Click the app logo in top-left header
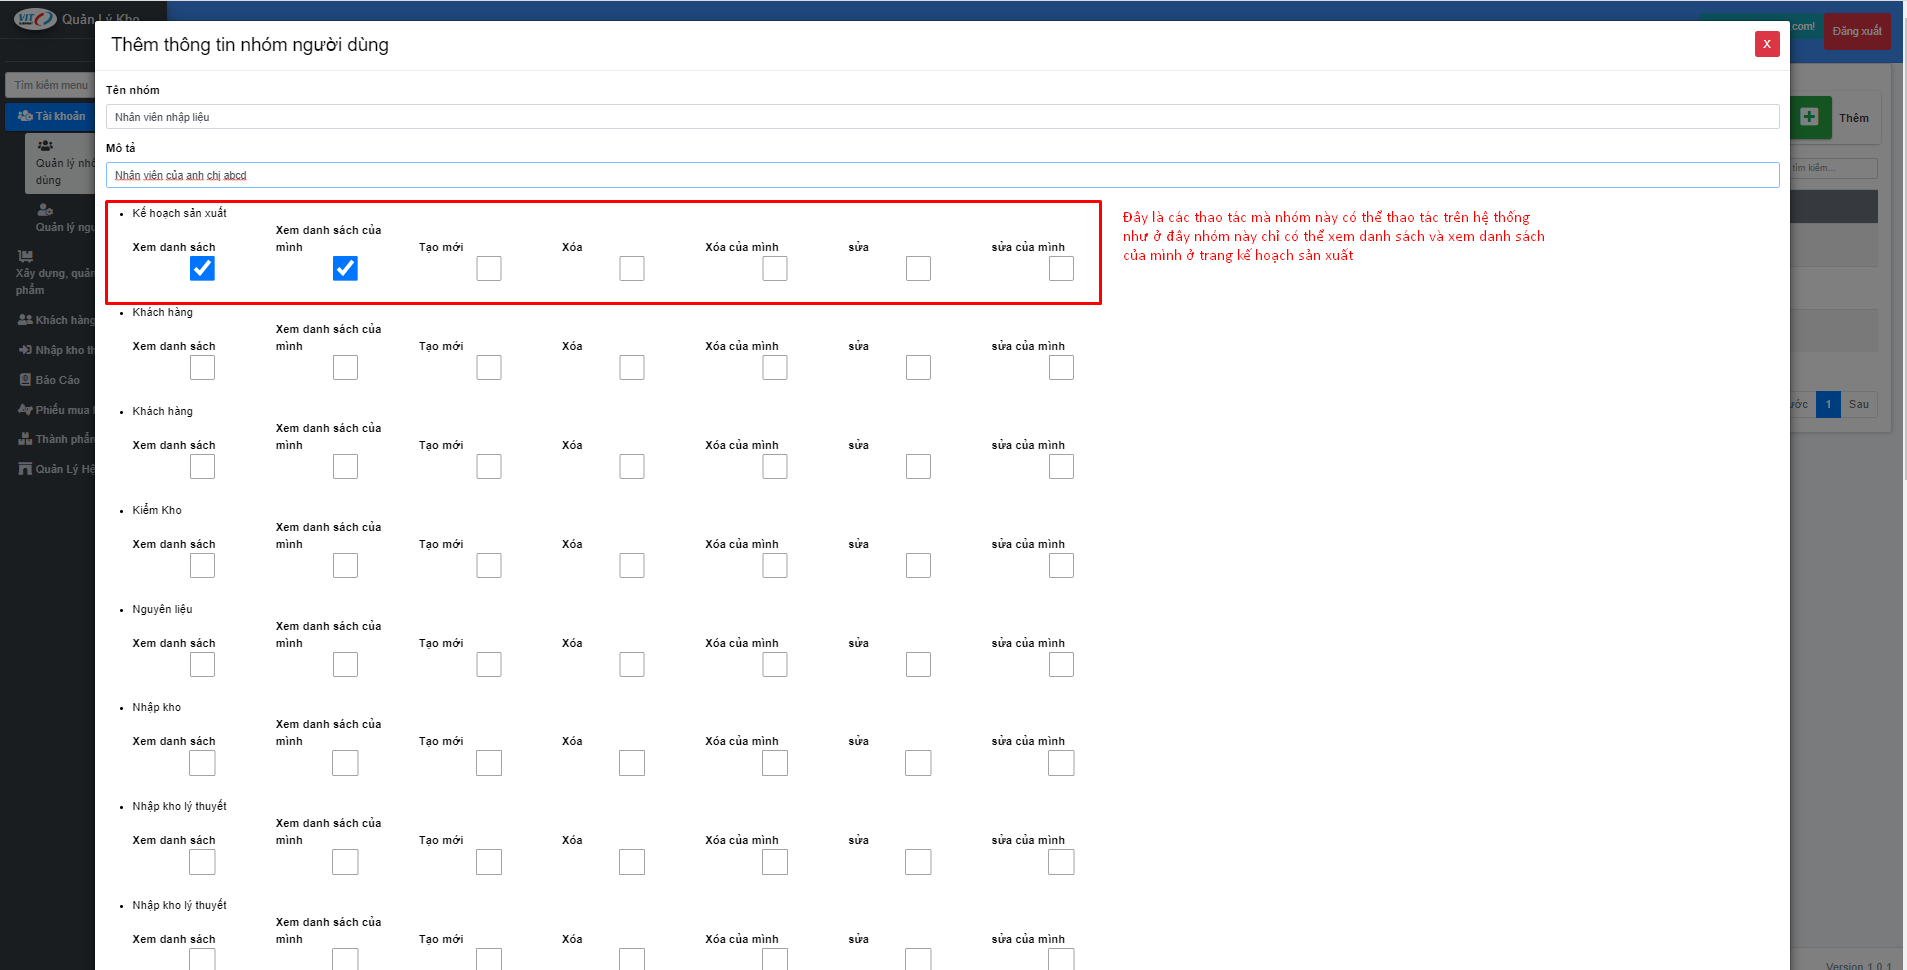 pyautogui.click(x=35, y=19)
